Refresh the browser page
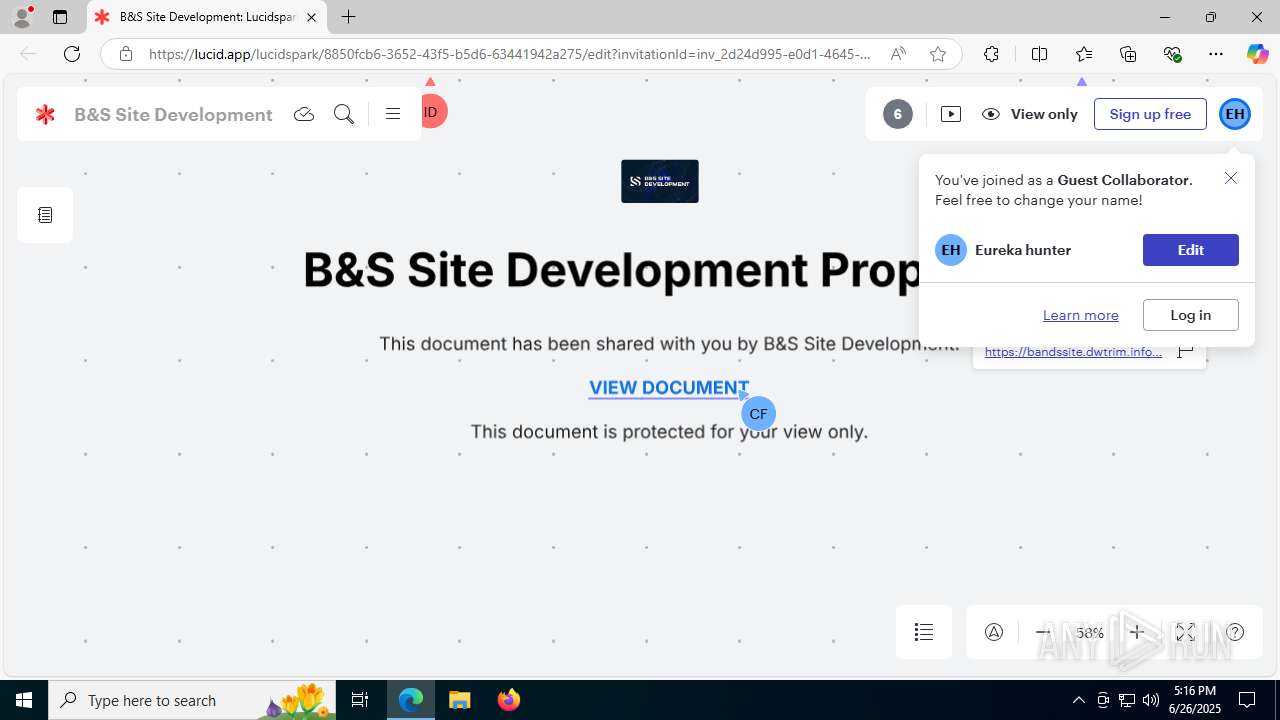 pyautogui.click(x=72, y=54)
